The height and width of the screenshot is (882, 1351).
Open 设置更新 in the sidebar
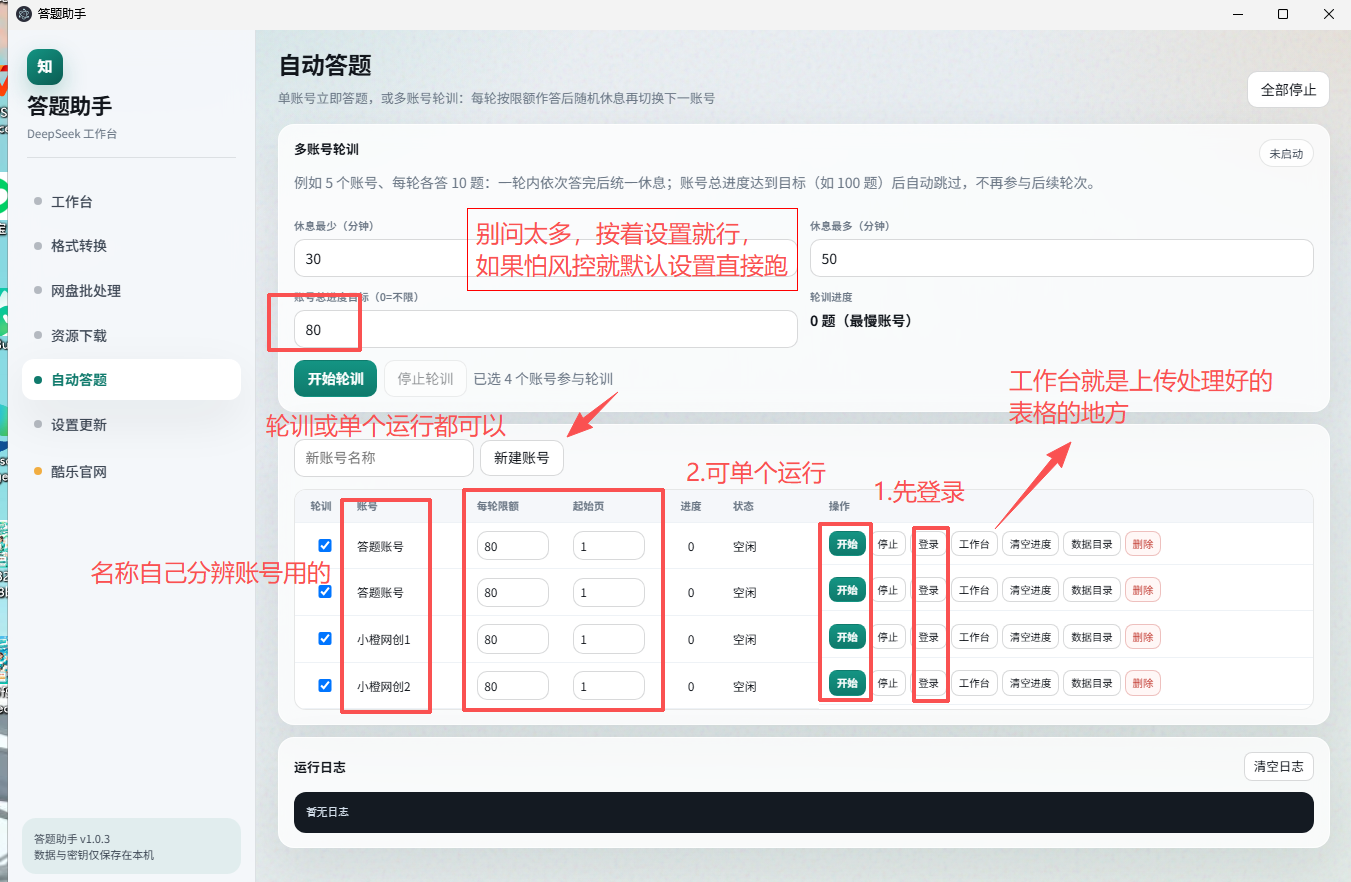[x=131, y=425]
